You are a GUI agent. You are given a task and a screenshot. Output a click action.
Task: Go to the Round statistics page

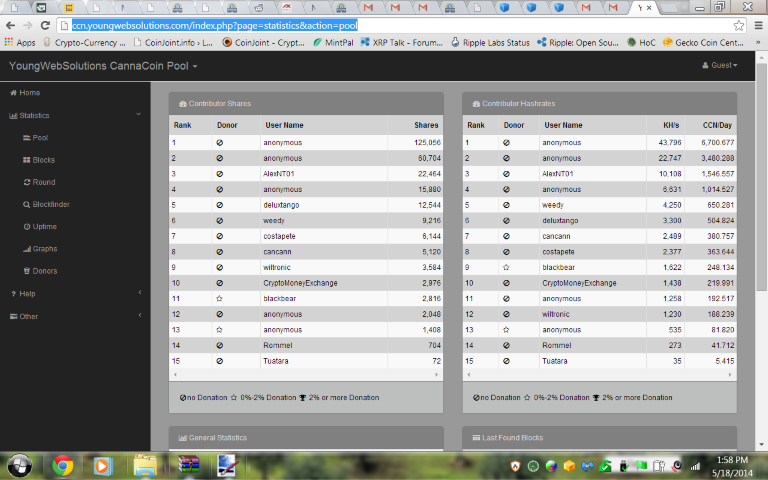tap(43, 182)
